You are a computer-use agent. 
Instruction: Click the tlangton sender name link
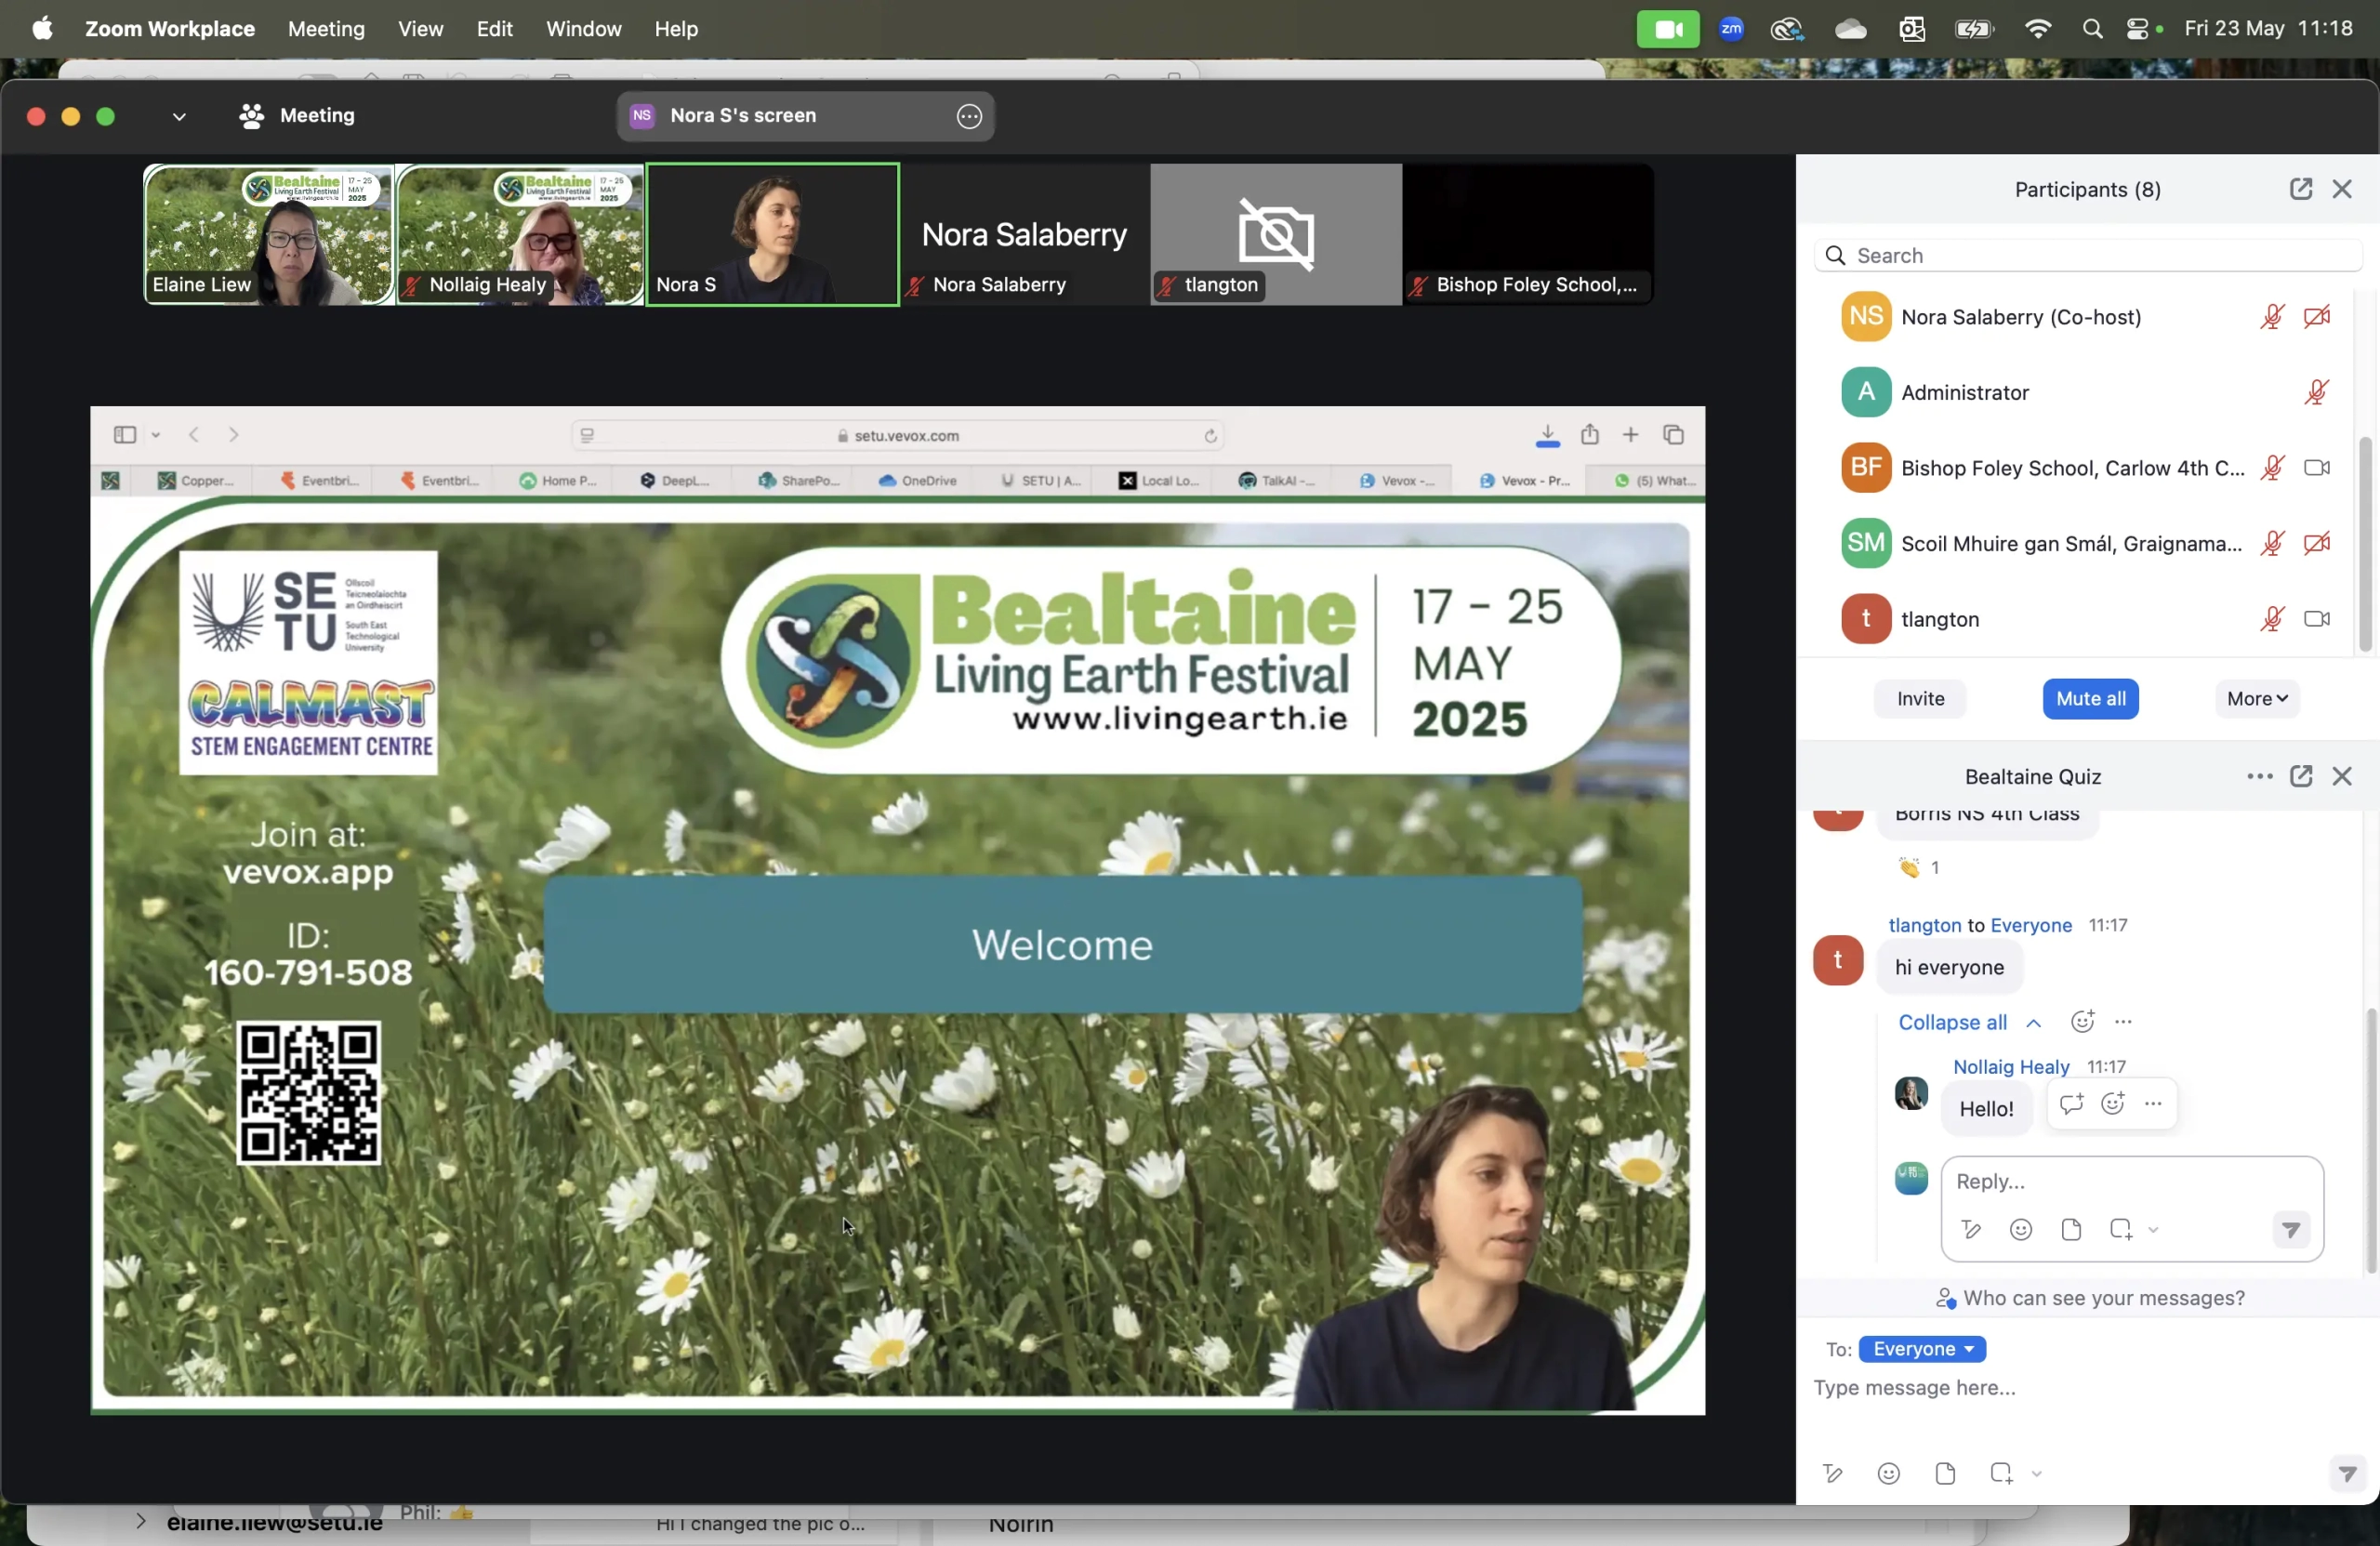coord(1924,925)
